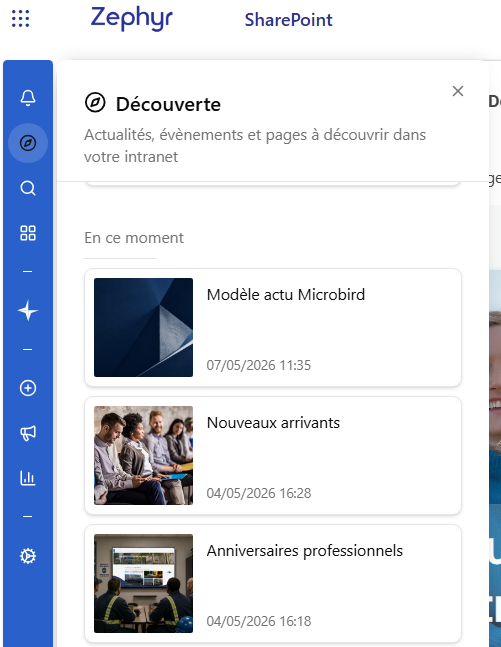Open the bar chart statistics icon
Screen dimensions: 501x647
(28, 478)
